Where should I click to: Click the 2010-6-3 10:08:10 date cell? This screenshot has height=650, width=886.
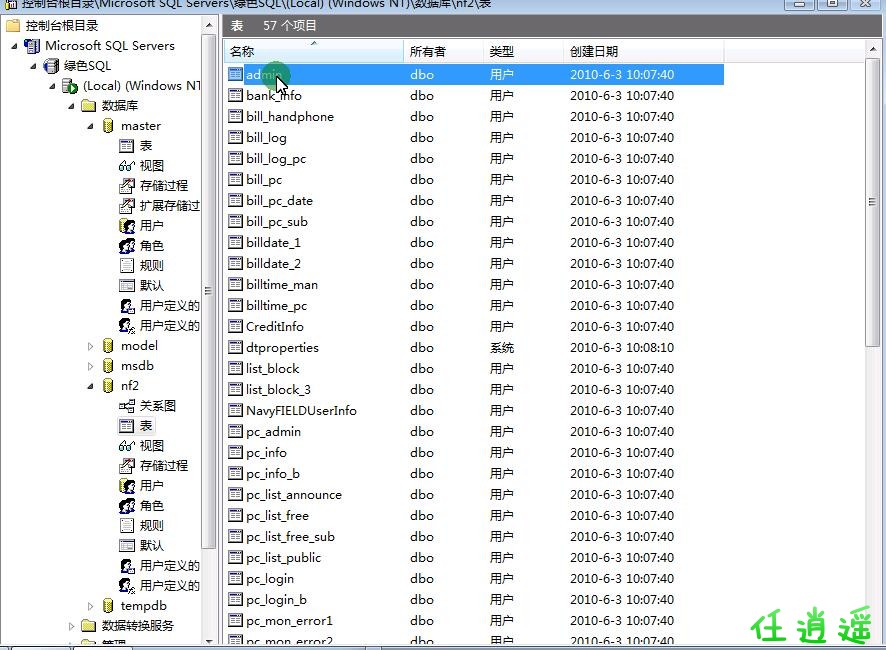coord(622,348)
